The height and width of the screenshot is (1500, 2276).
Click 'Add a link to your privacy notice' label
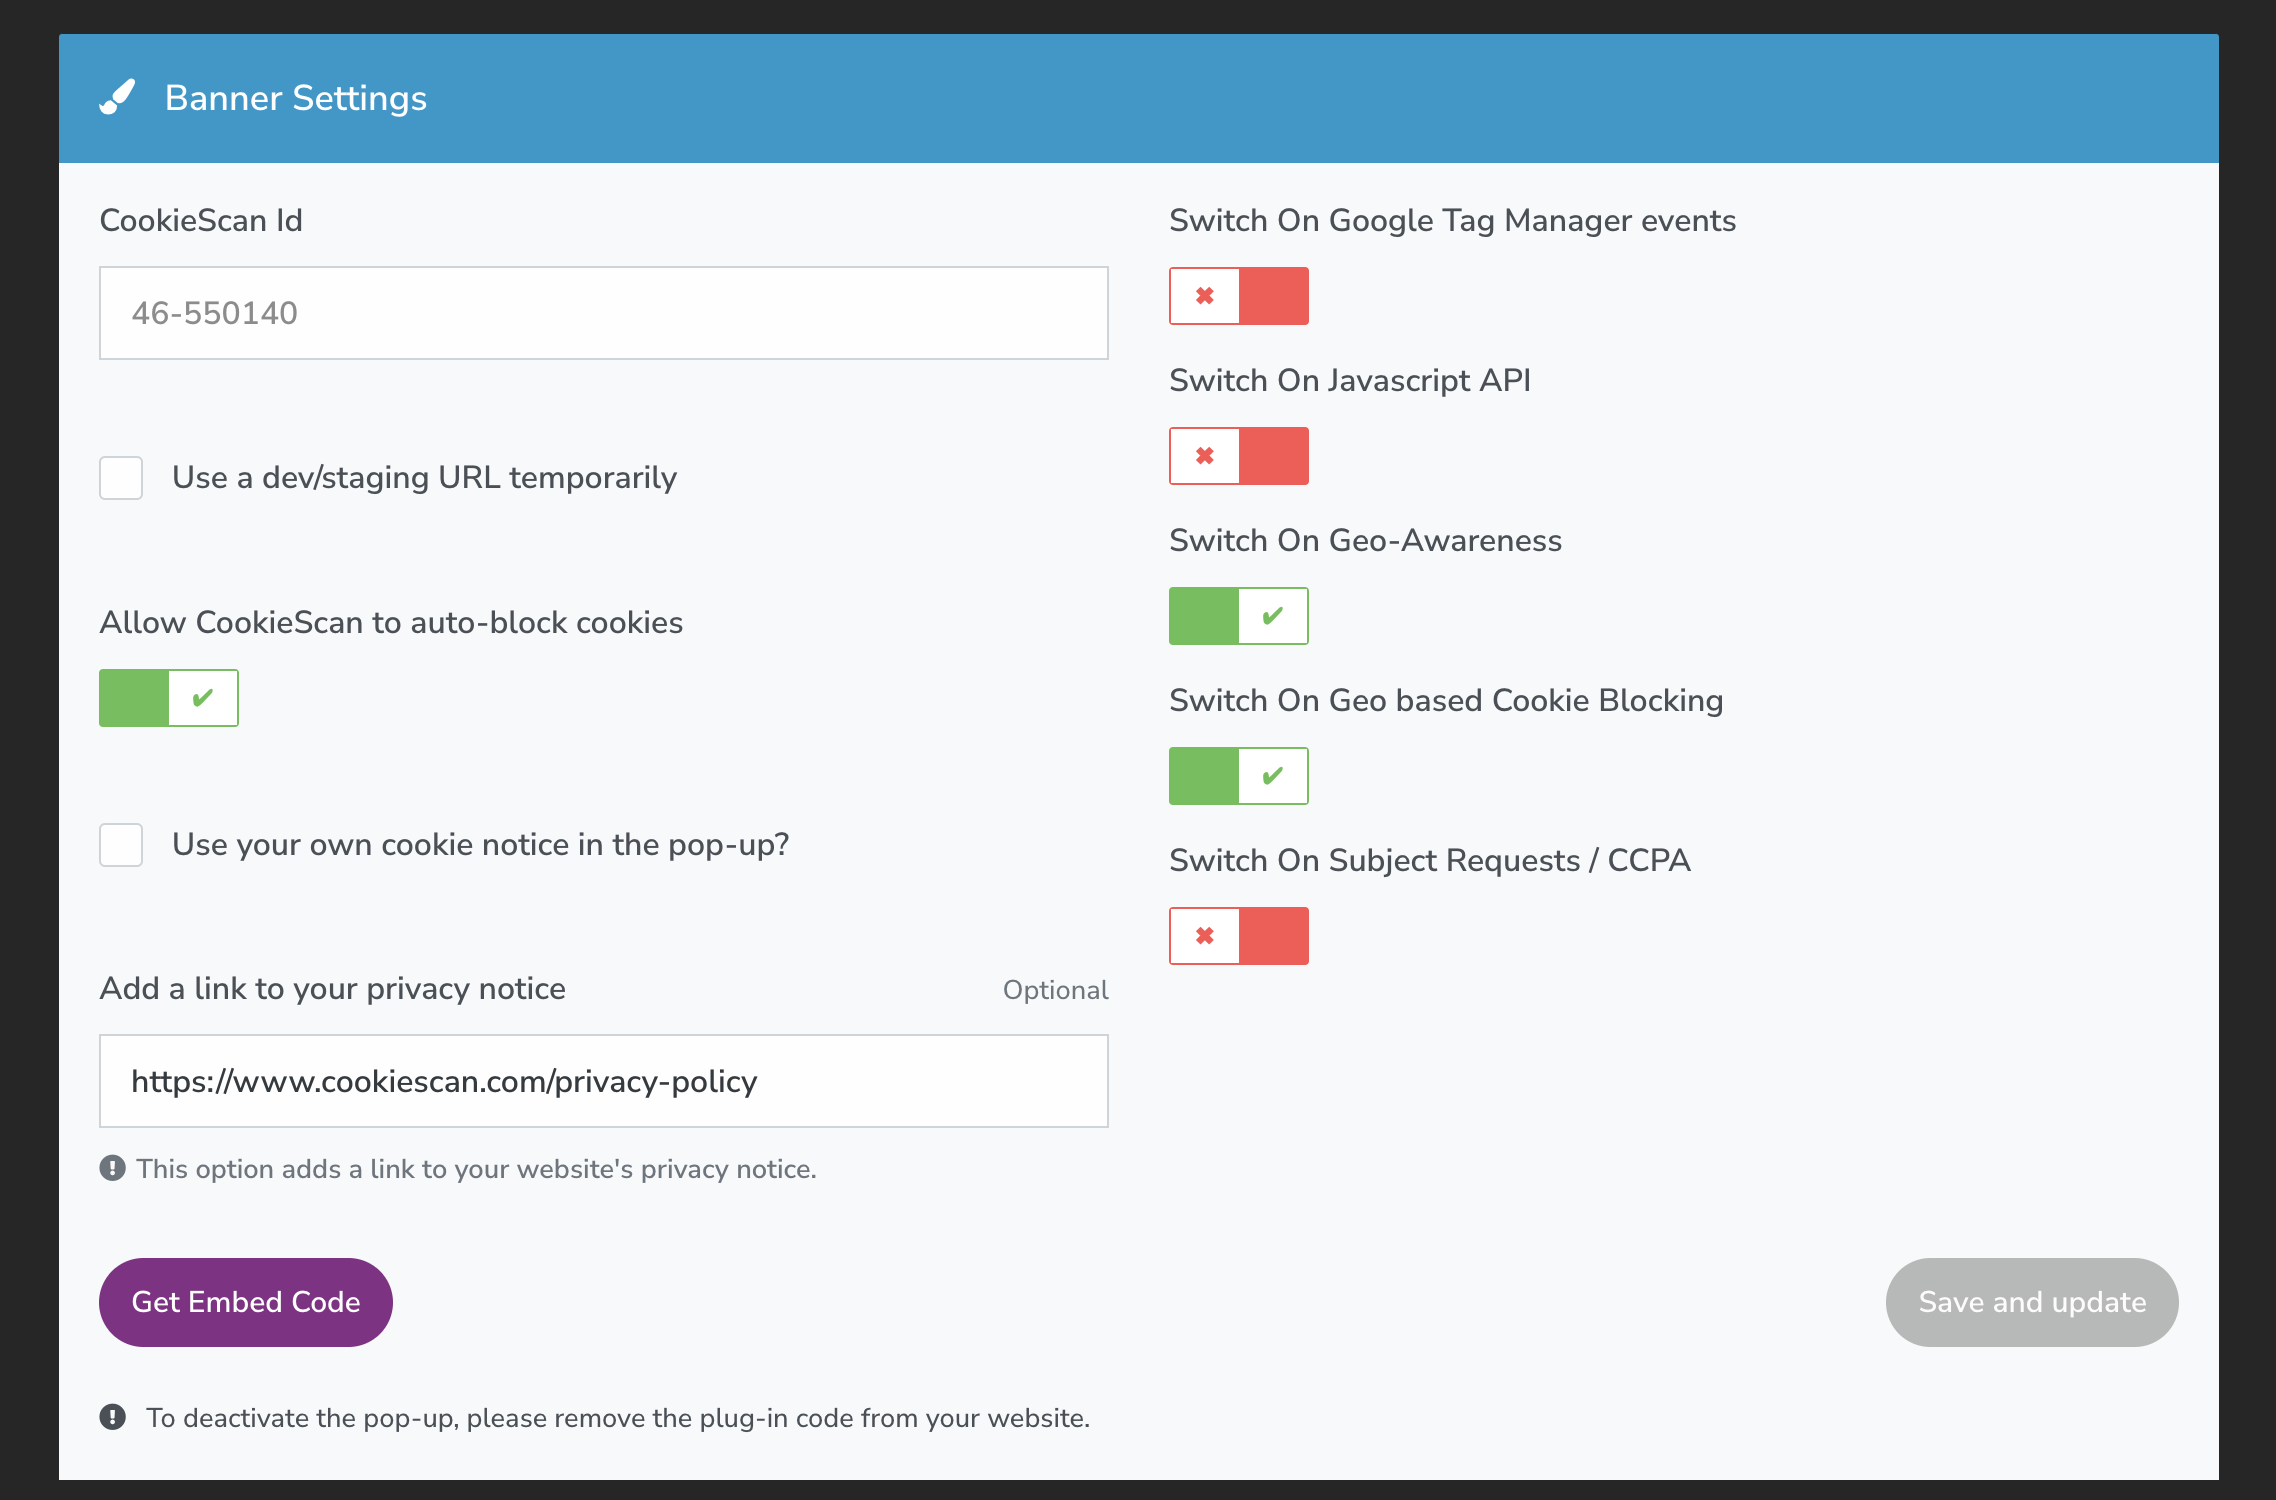pyautogui.click(x=333, y=988)
